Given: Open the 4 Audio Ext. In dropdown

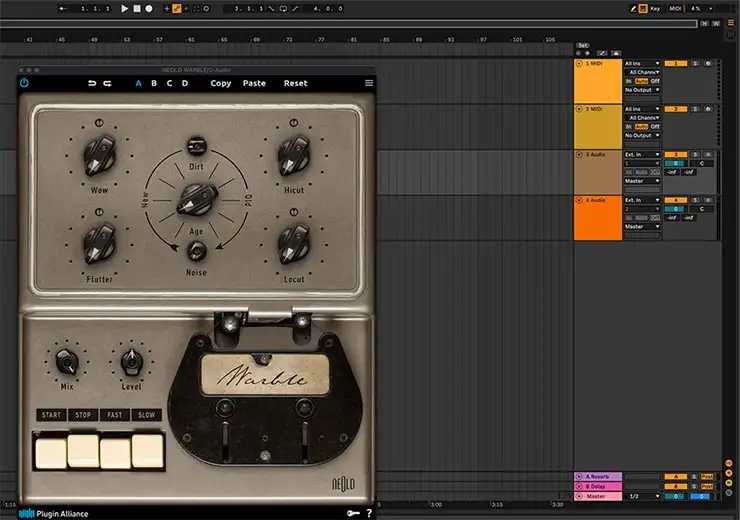Looking at the screenshot, I should coord(642,200).
